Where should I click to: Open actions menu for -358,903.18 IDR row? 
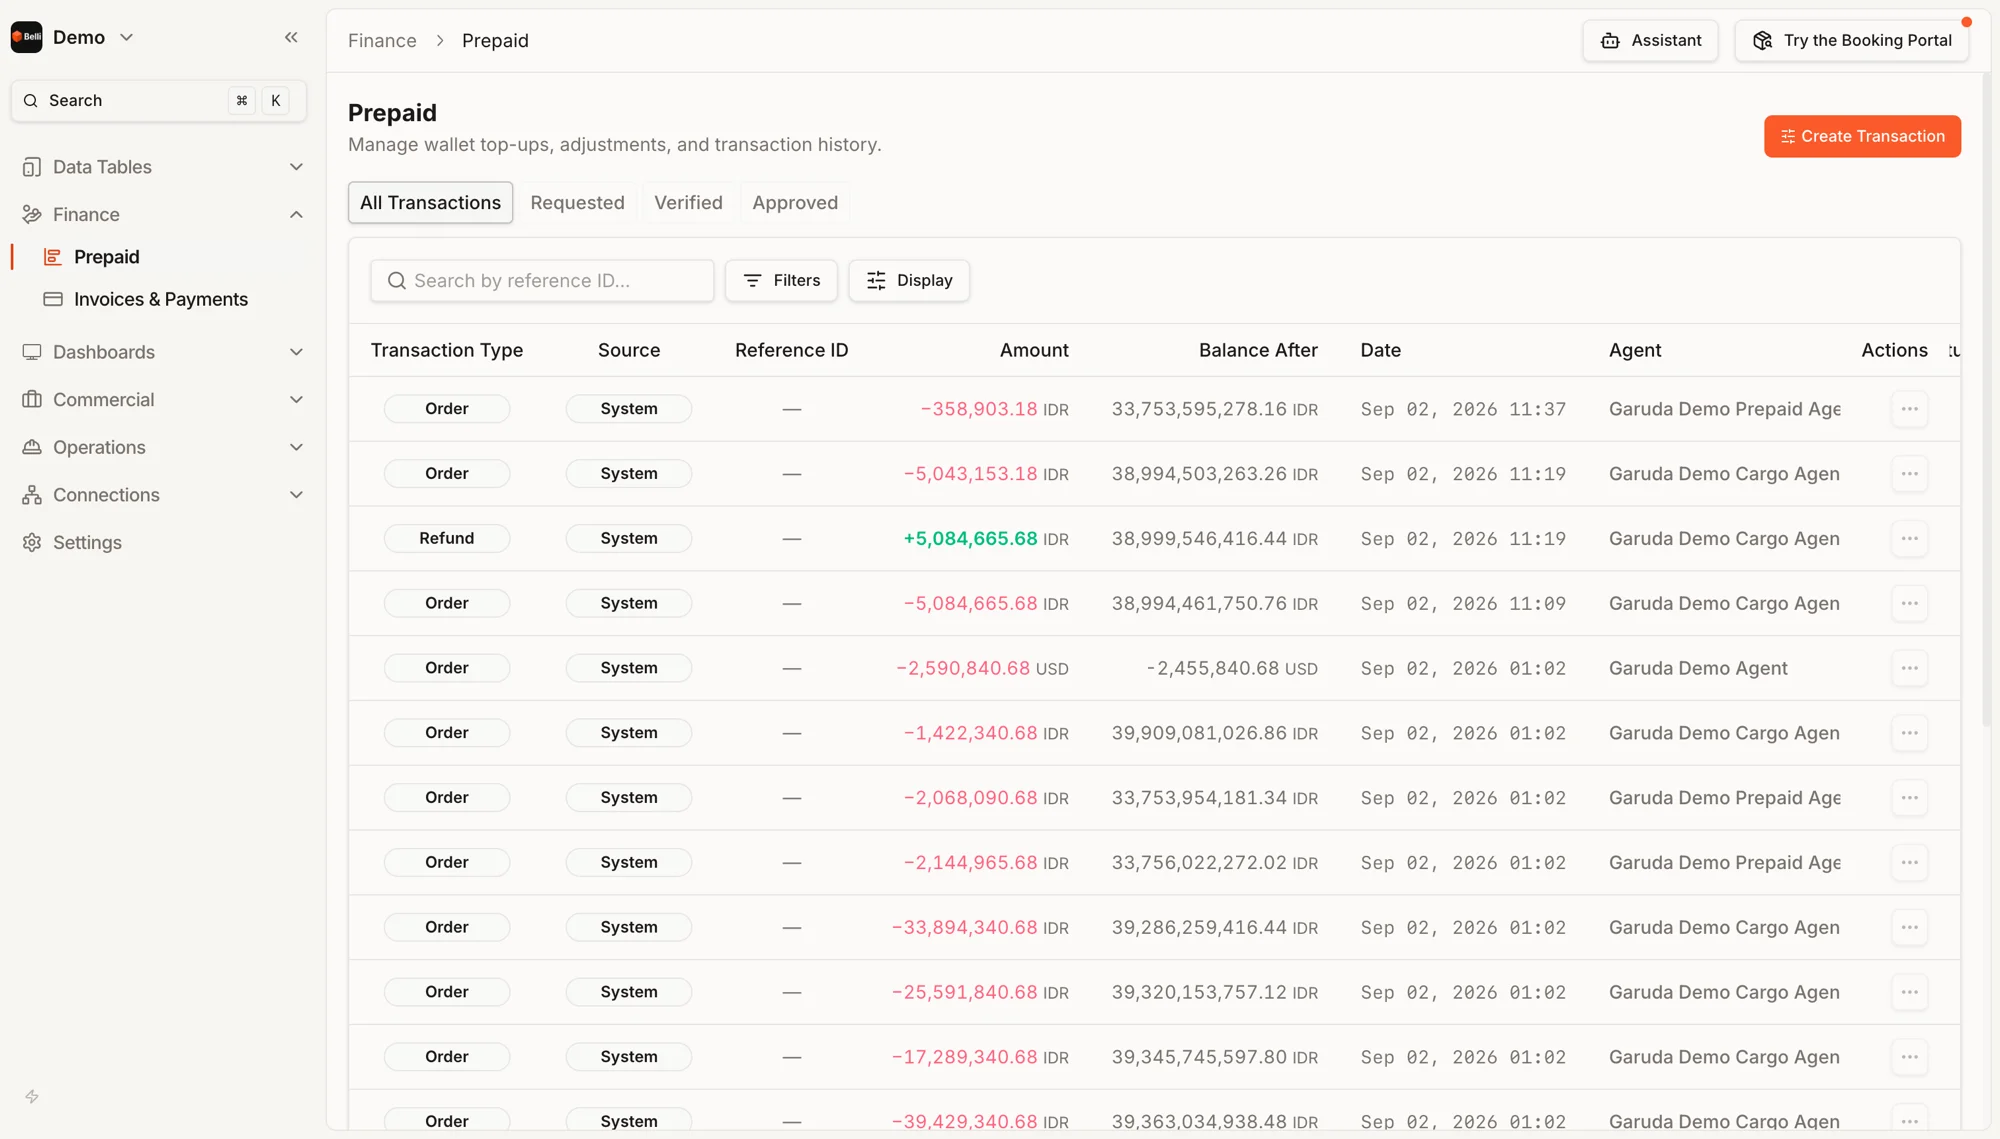tap(1909, 409)
